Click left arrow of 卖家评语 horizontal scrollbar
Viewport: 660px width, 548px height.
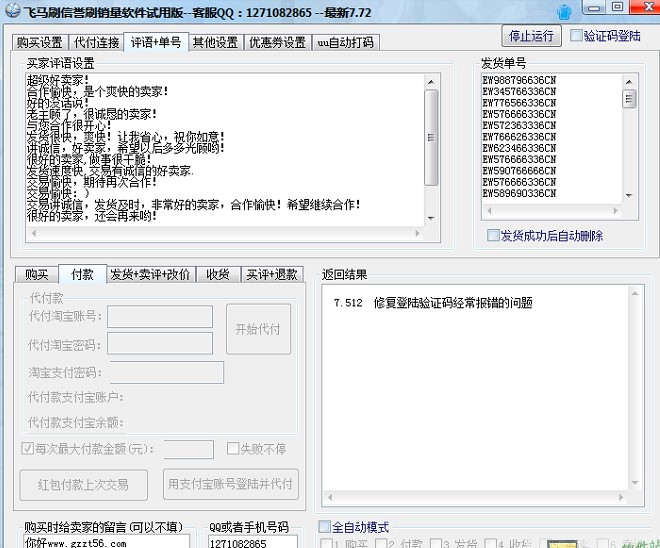[x=34, y=233]
